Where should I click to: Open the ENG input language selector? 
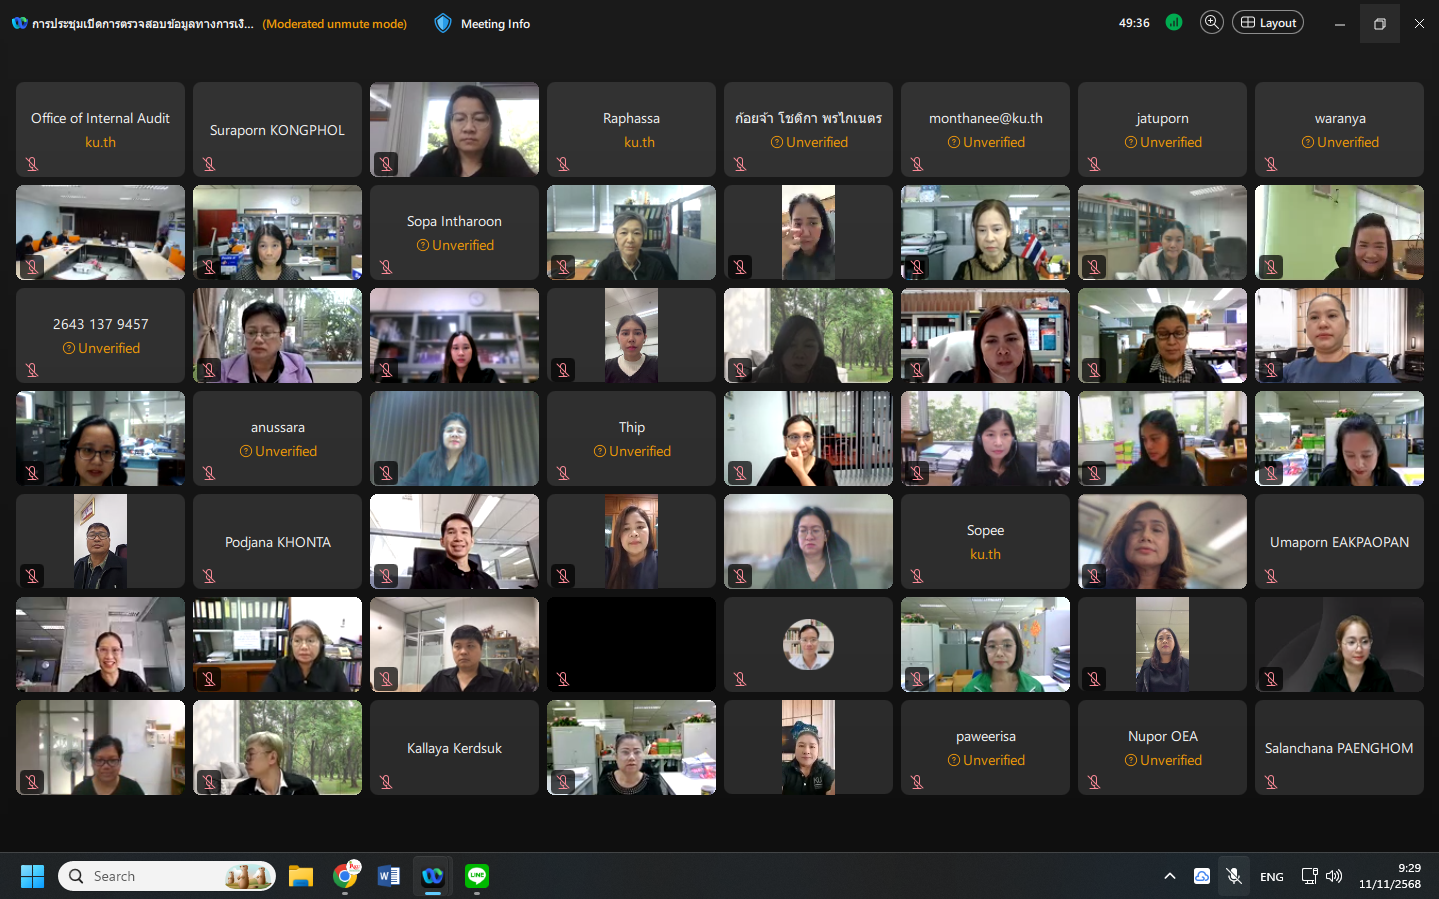point(1271,876)
